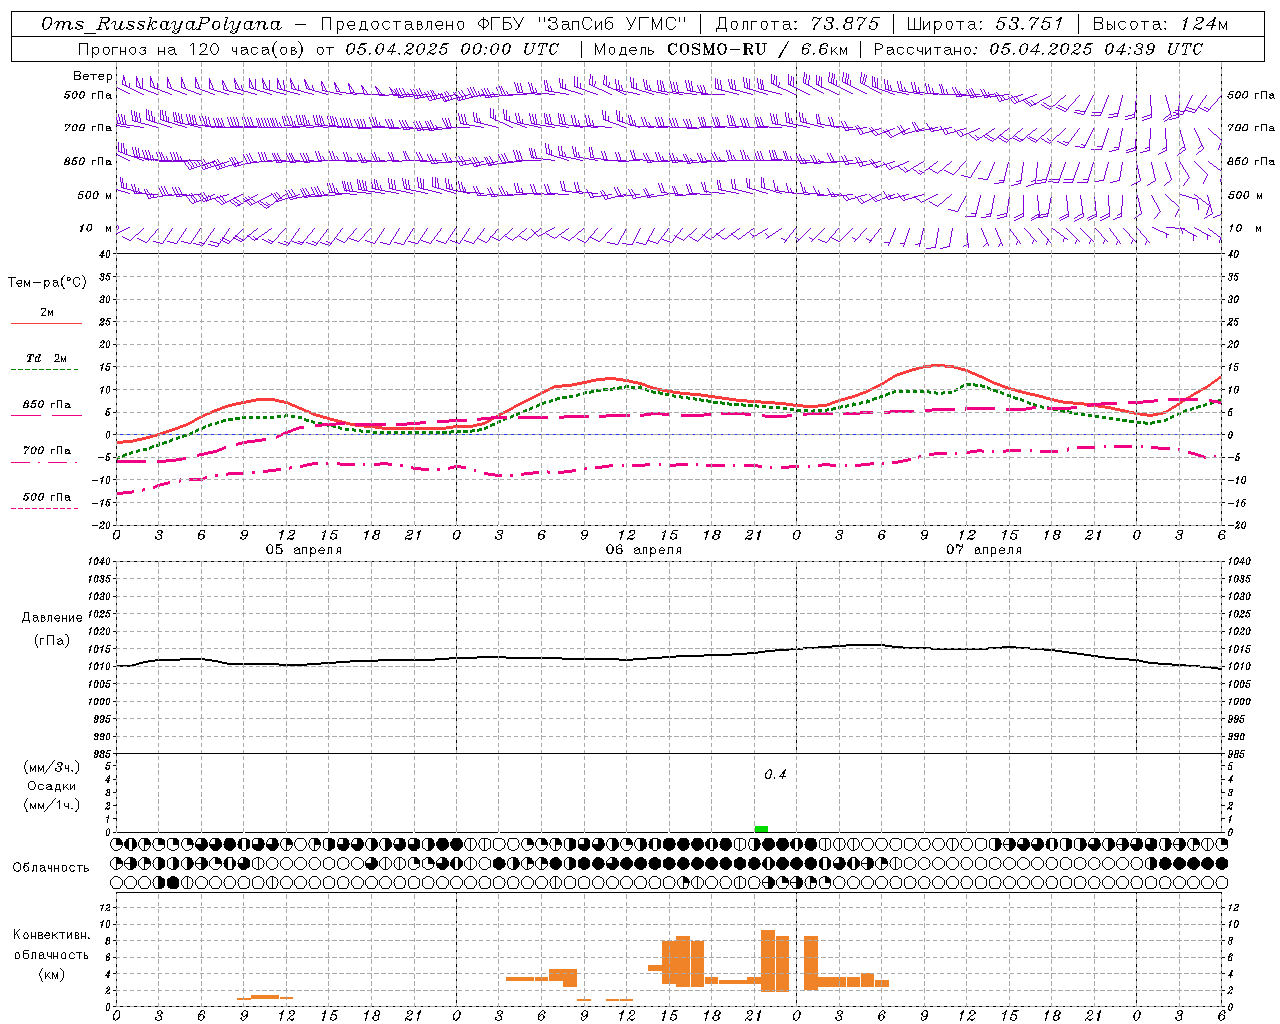This screenshot has width=1280, height=1024.
Task: Click the red 2м temperature legend line
Action: pos(46,323)
